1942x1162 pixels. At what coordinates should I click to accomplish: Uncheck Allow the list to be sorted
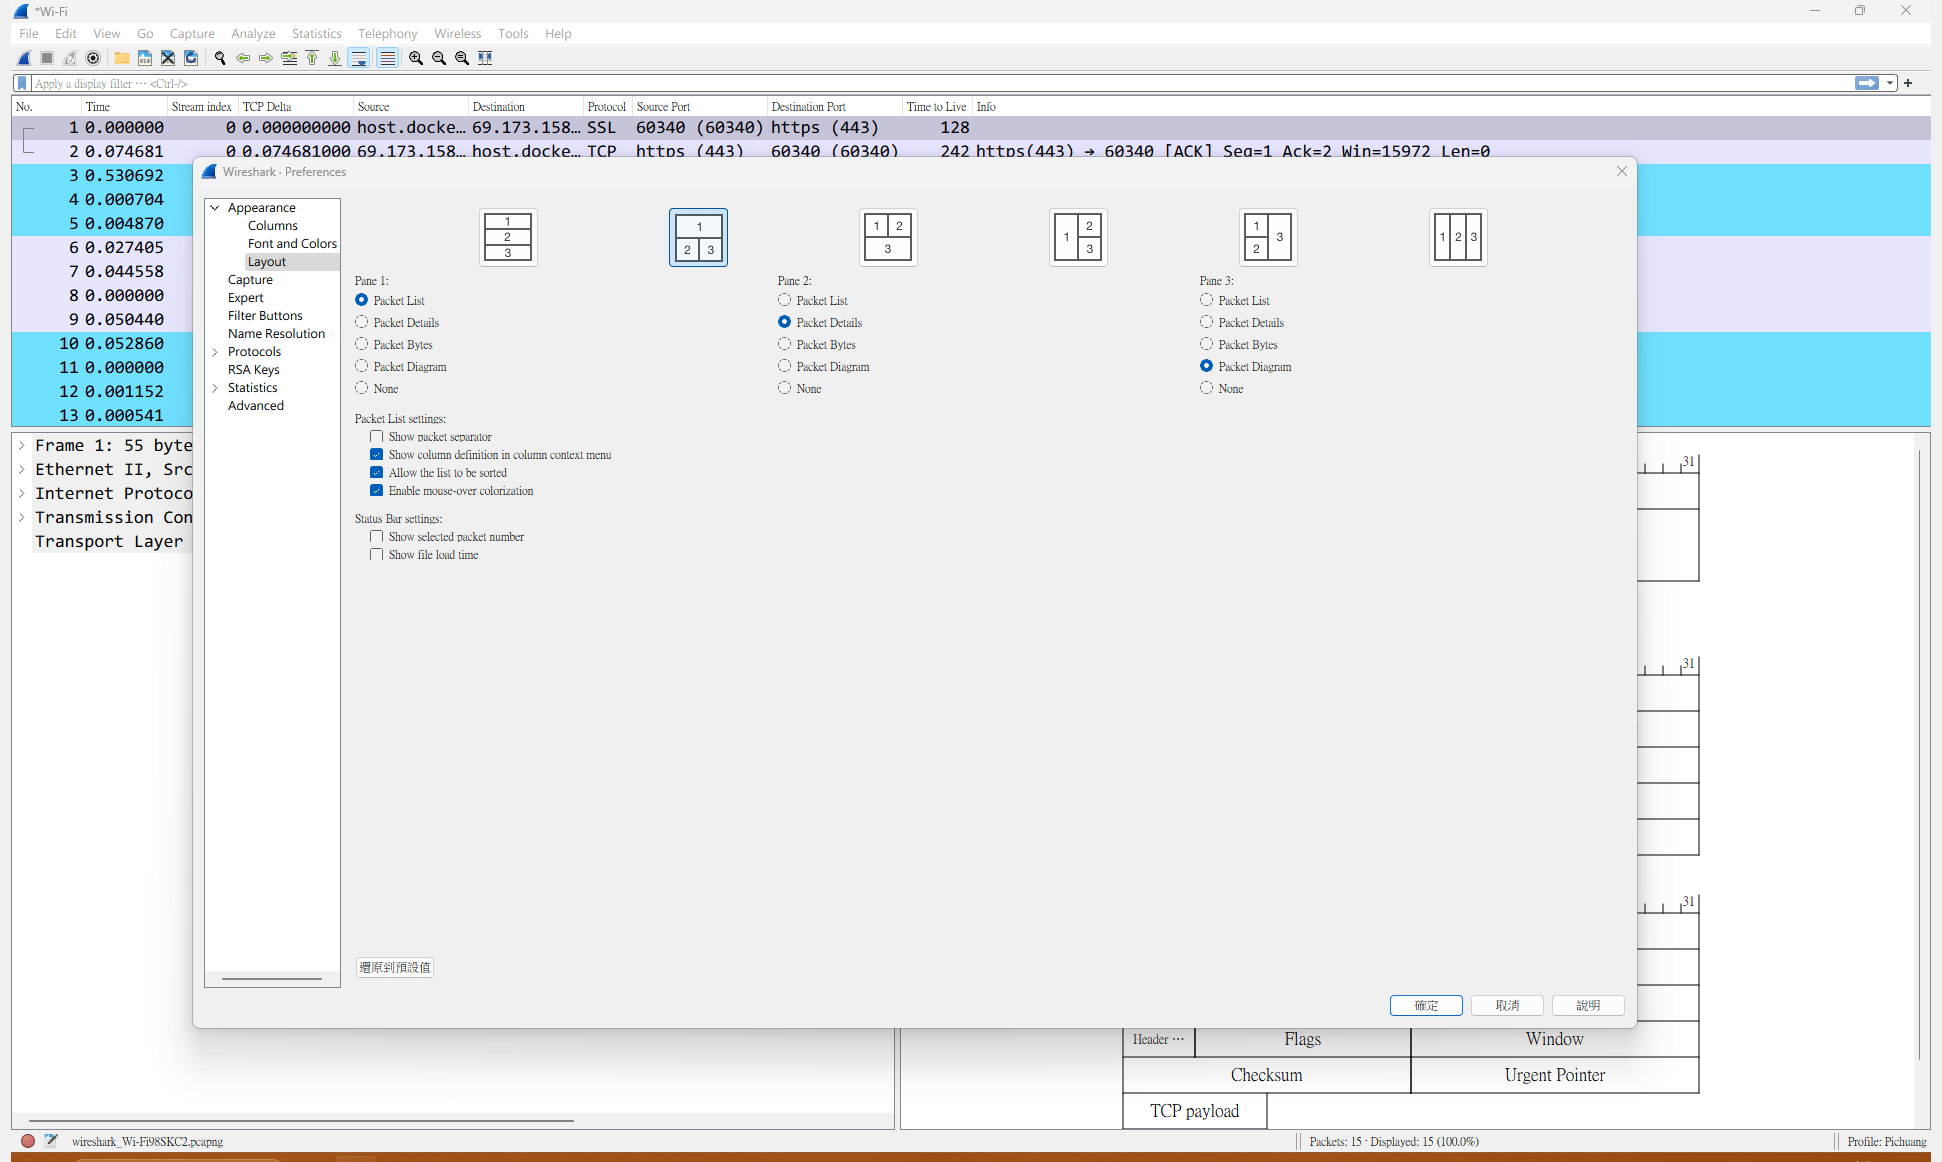(377, 473)
